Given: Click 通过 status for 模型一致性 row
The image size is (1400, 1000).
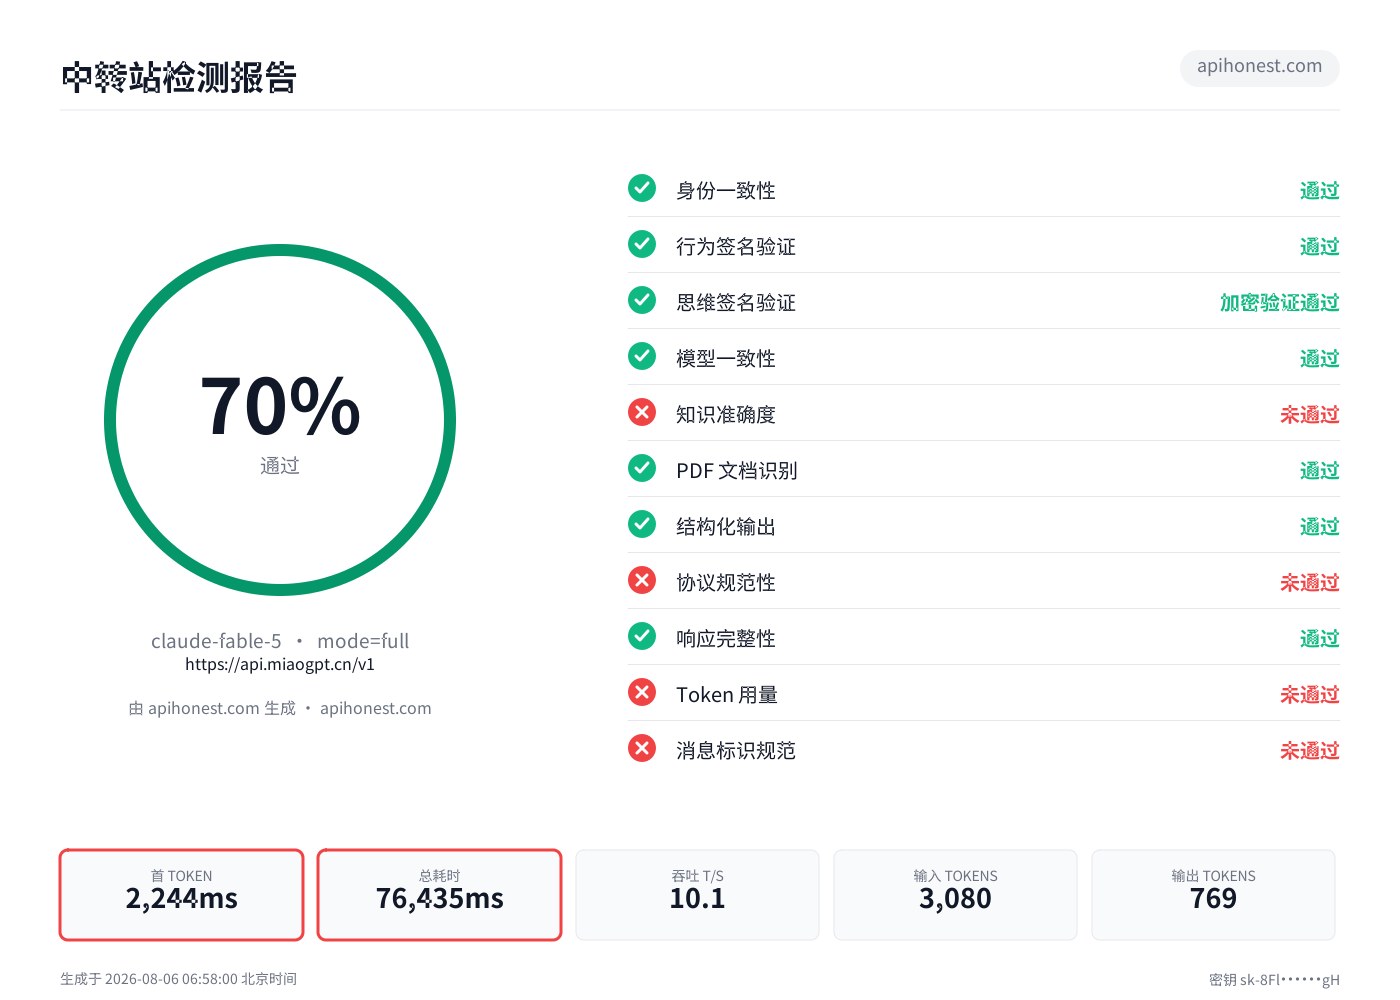Looking at the screenshot, I should pyautogui.click(x=1319, y=358).
